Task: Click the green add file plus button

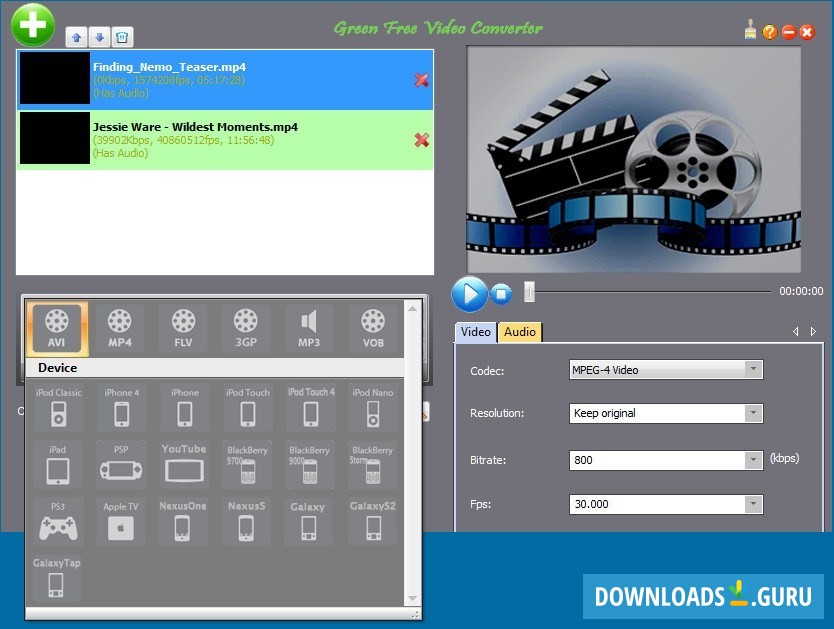Action: 33,25
